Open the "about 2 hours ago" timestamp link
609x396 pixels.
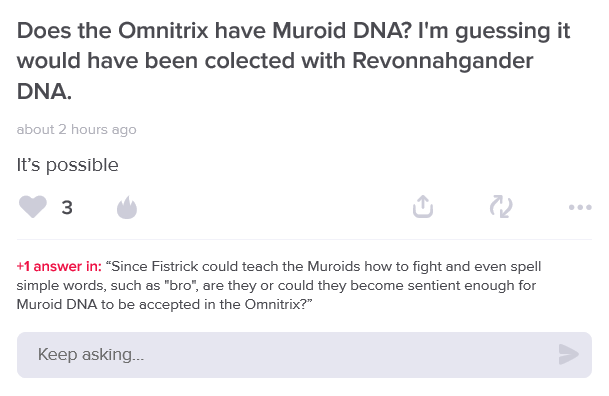pos(77,129)
